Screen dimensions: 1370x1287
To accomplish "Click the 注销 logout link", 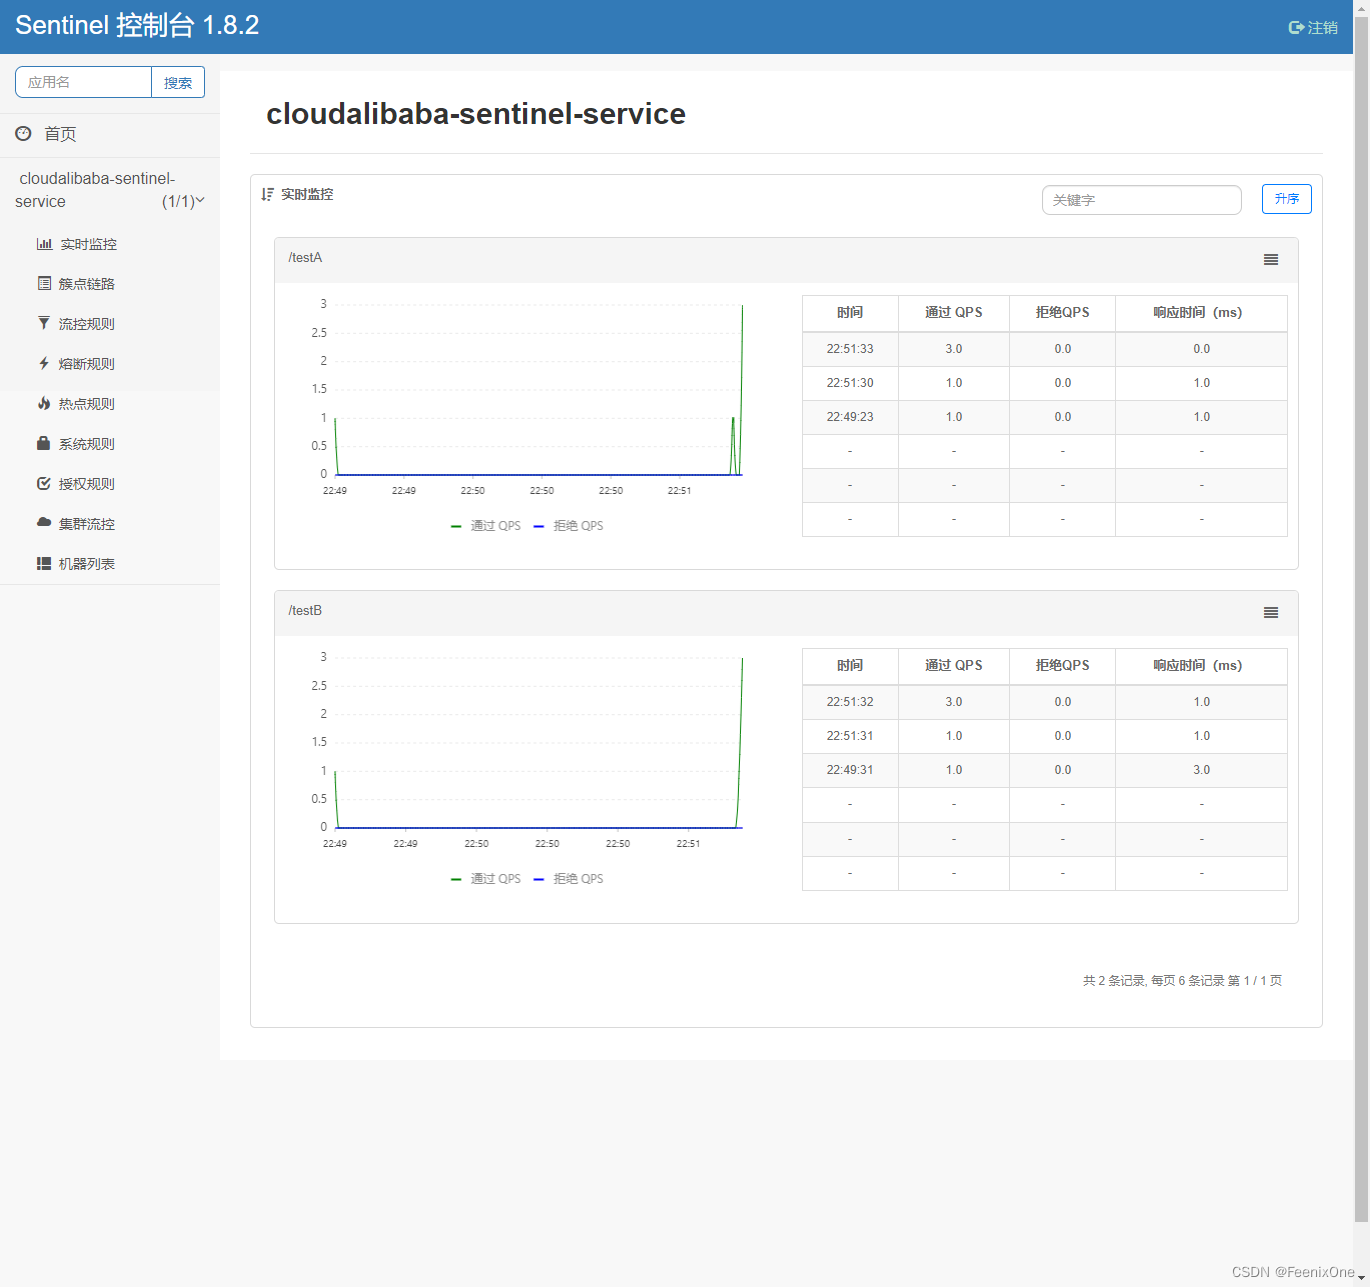I will click(x=1313, y=28).
